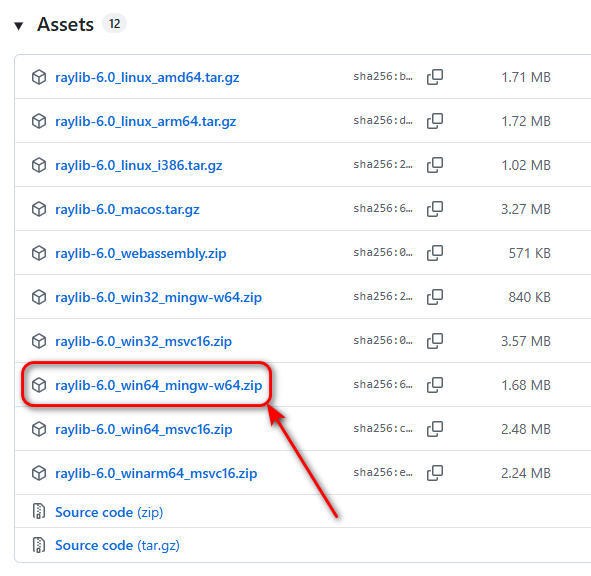Copy sha256 for raylib-6.0_linux_amd64.tar.gz
The width and height of the screenshot is (591, 576).
pos(435,77)
